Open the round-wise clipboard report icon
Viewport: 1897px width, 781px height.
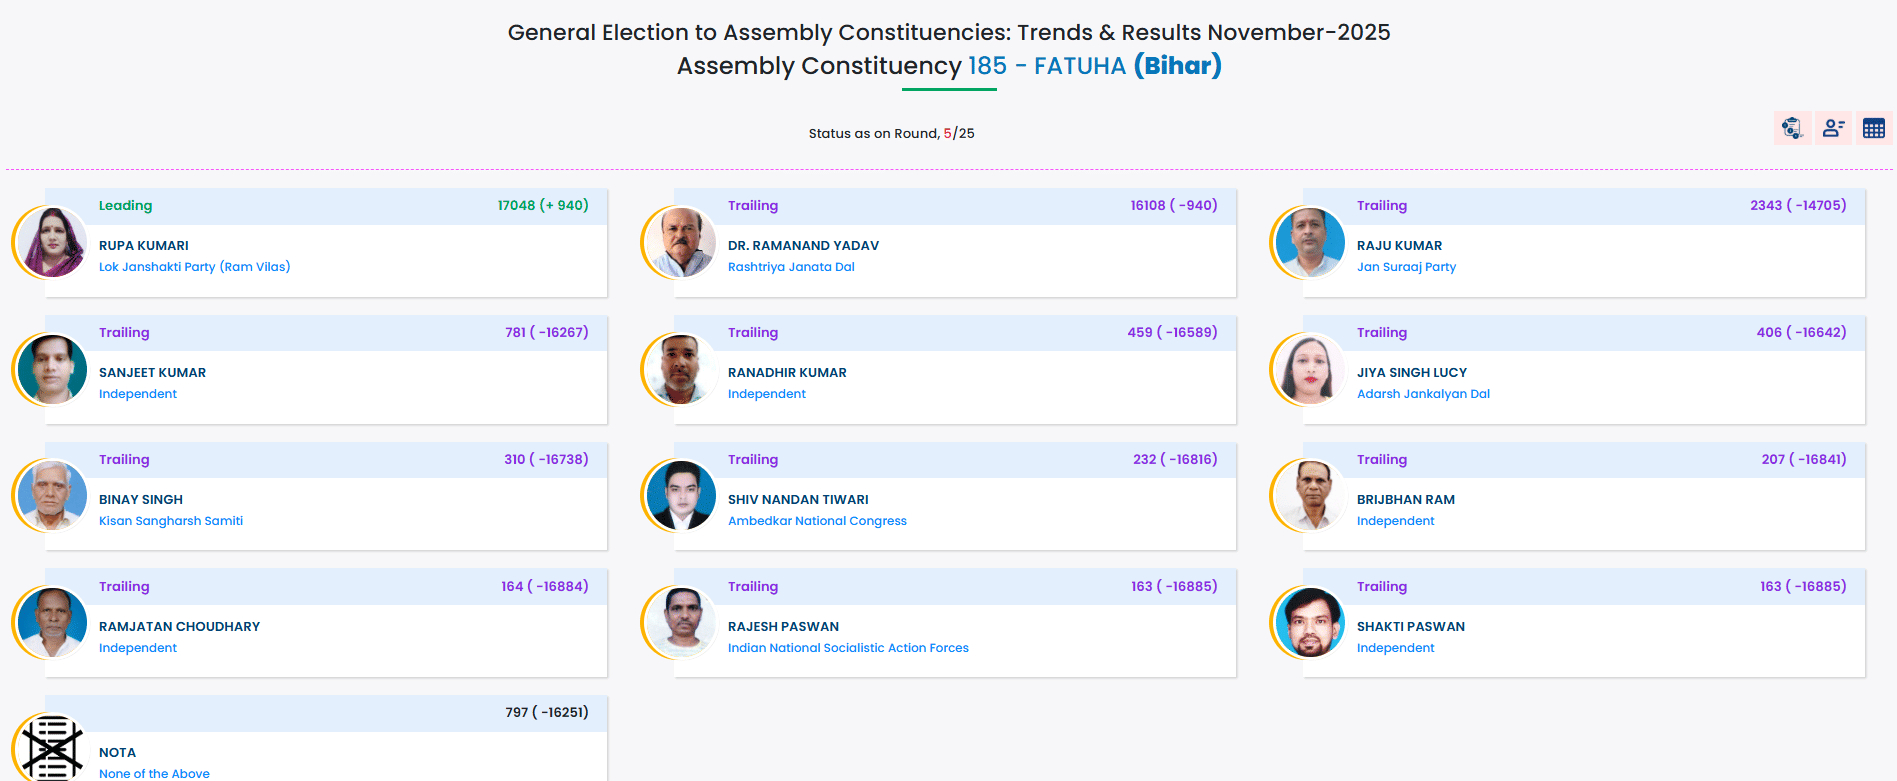(1791, 128)
